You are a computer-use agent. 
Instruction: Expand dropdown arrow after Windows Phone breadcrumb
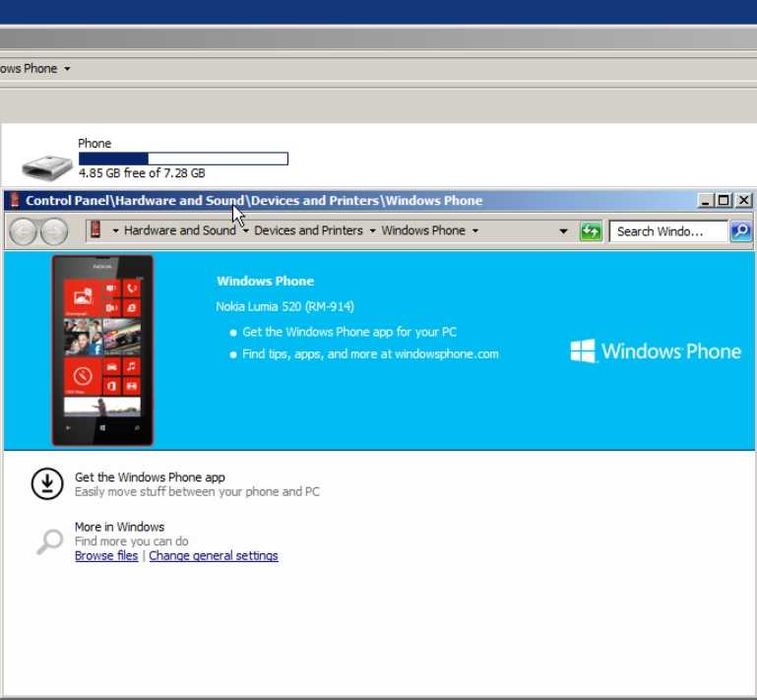point(475,231)
